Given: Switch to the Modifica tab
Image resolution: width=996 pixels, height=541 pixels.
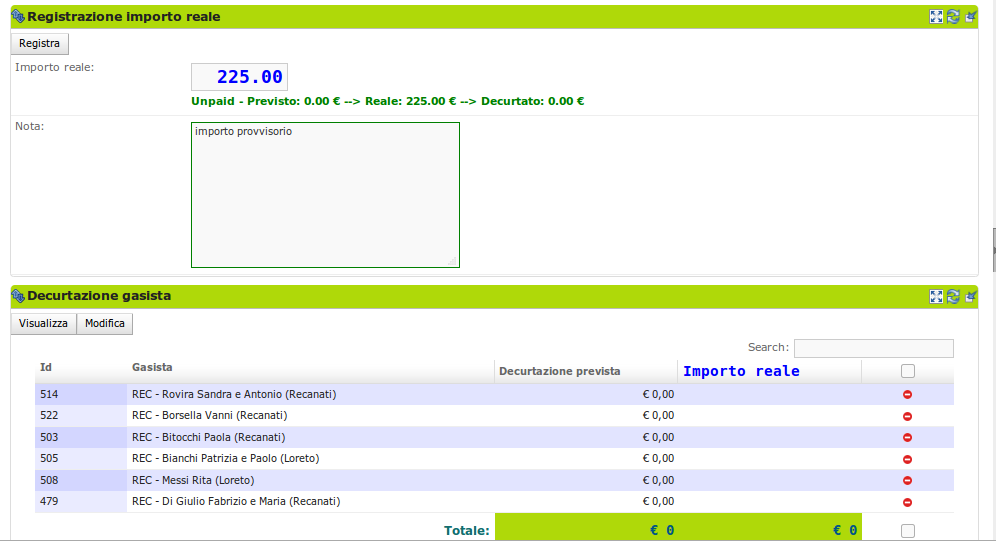Looking at the screenshot, I should [x=105, y=324].
